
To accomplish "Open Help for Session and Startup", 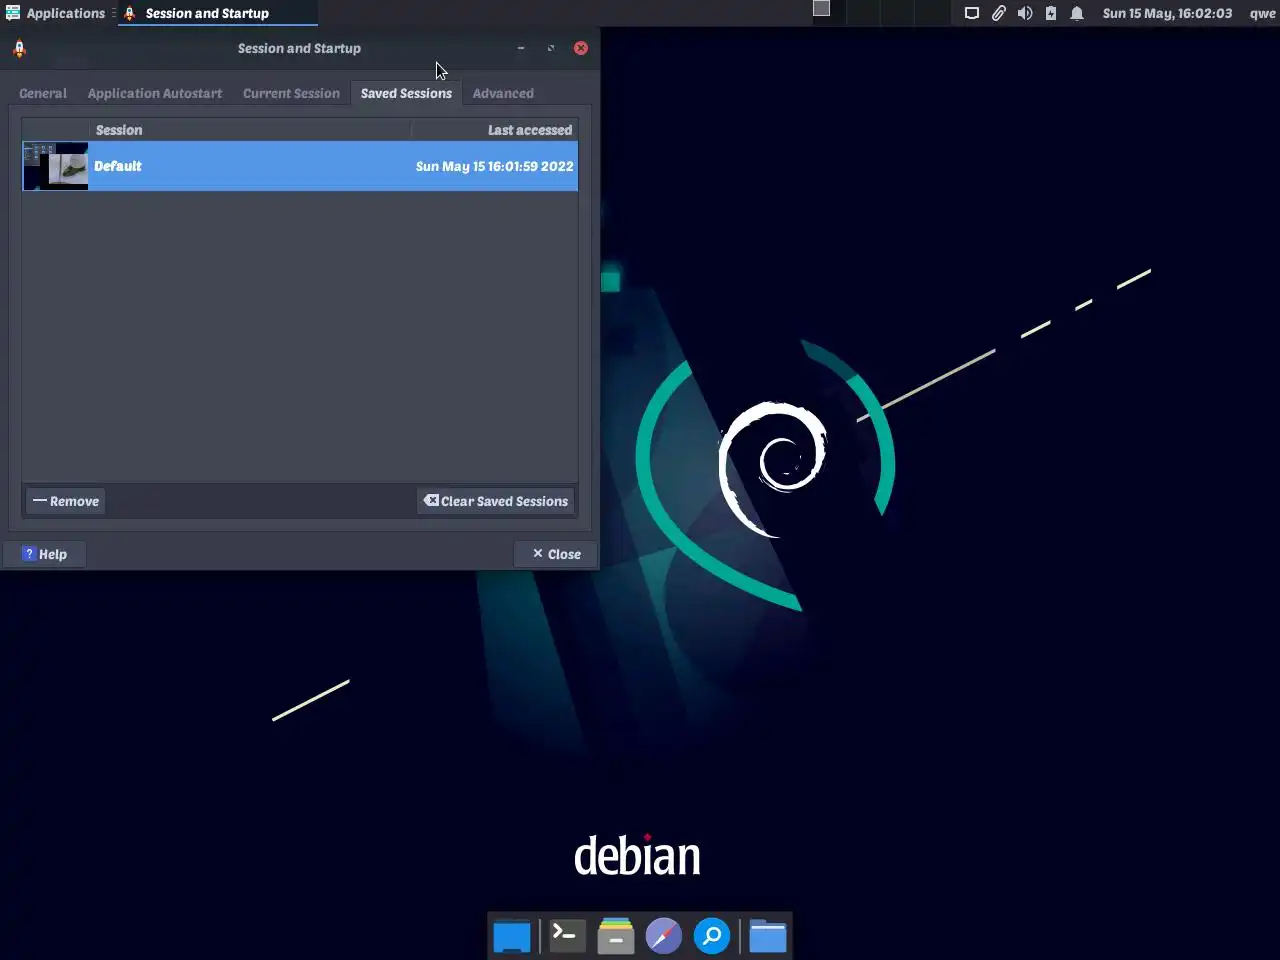I will [44, 554].
